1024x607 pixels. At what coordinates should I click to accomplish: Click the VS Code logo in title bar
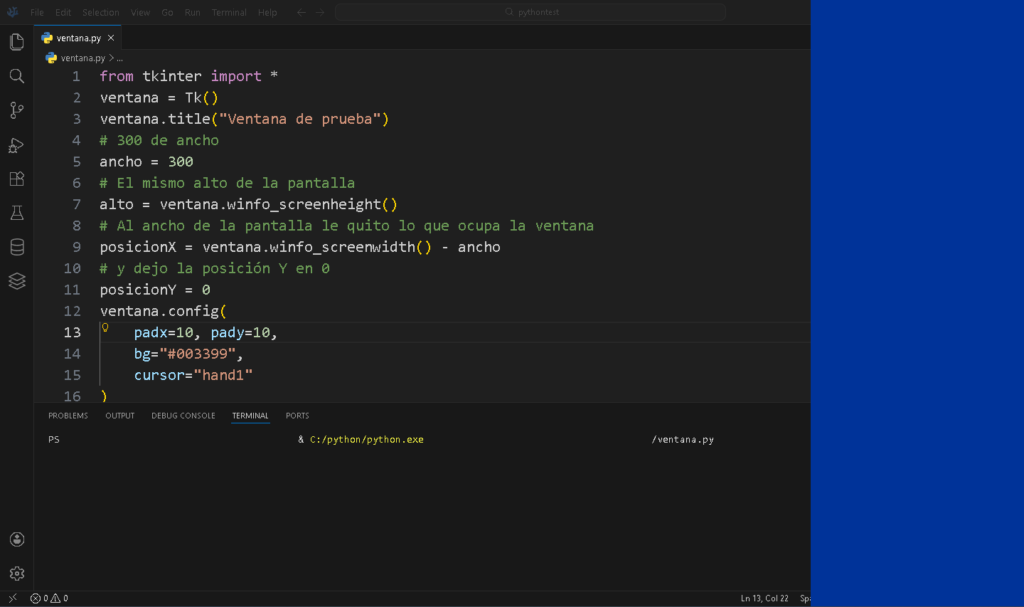tap(12, 12)
